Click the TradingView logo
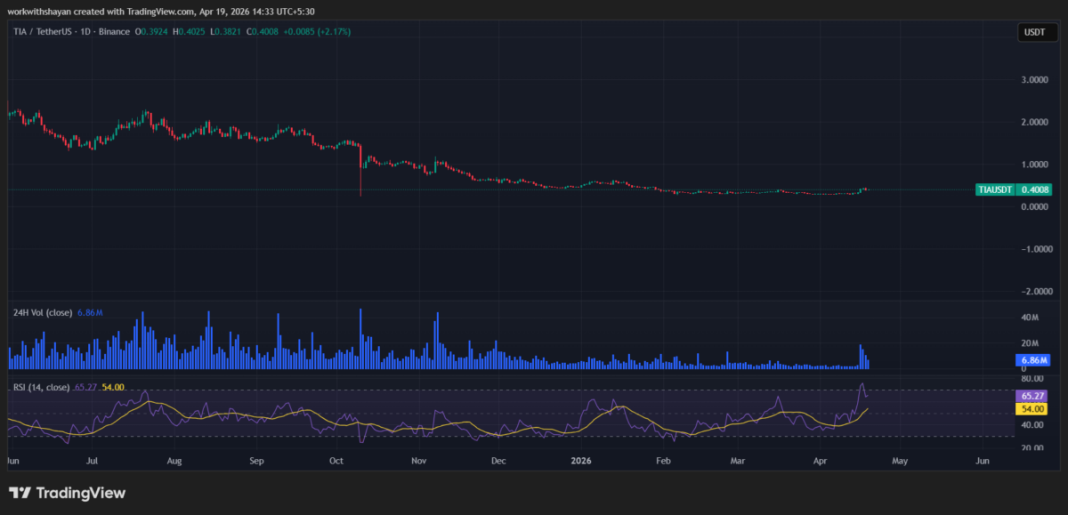 coord(67,493)
